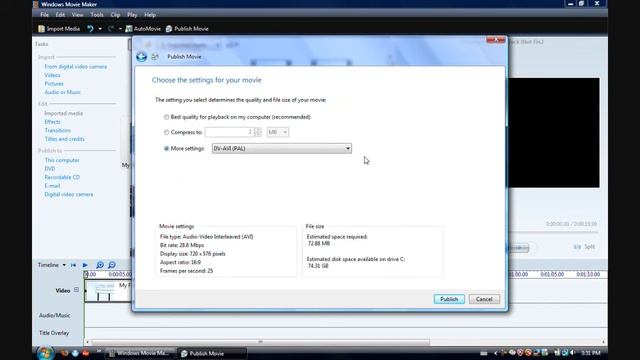This screenshot has height=360, width=640.
Task: Click the Effects link in Tasks pane
Action: 52,122
